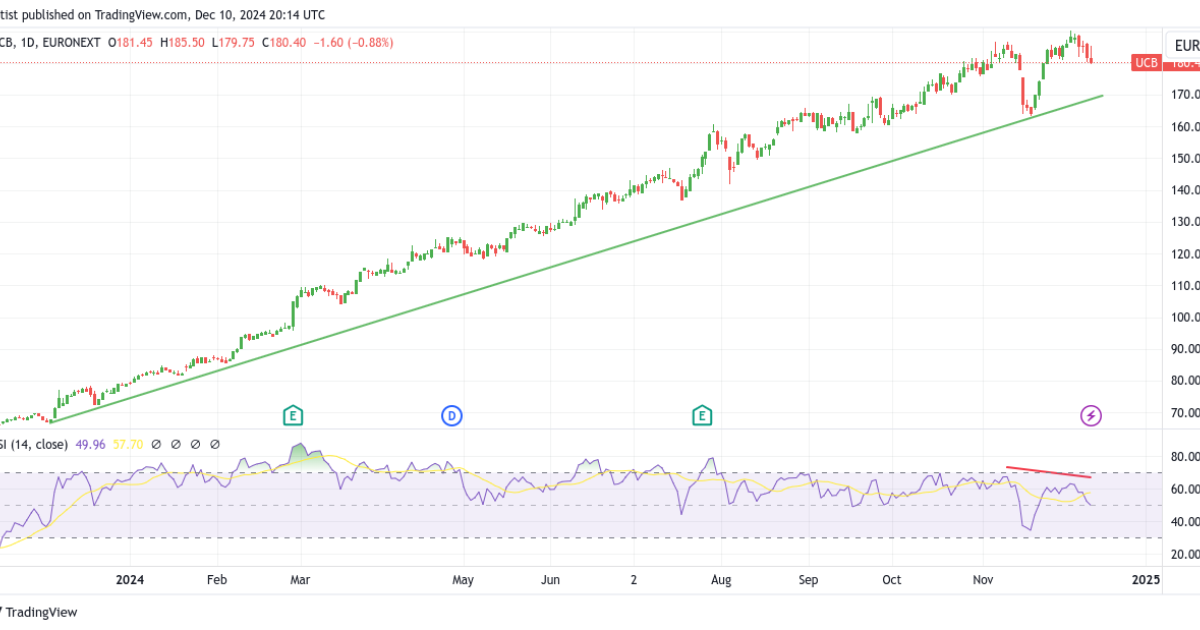Click the closing price C180.40 value

coord(283,43)
